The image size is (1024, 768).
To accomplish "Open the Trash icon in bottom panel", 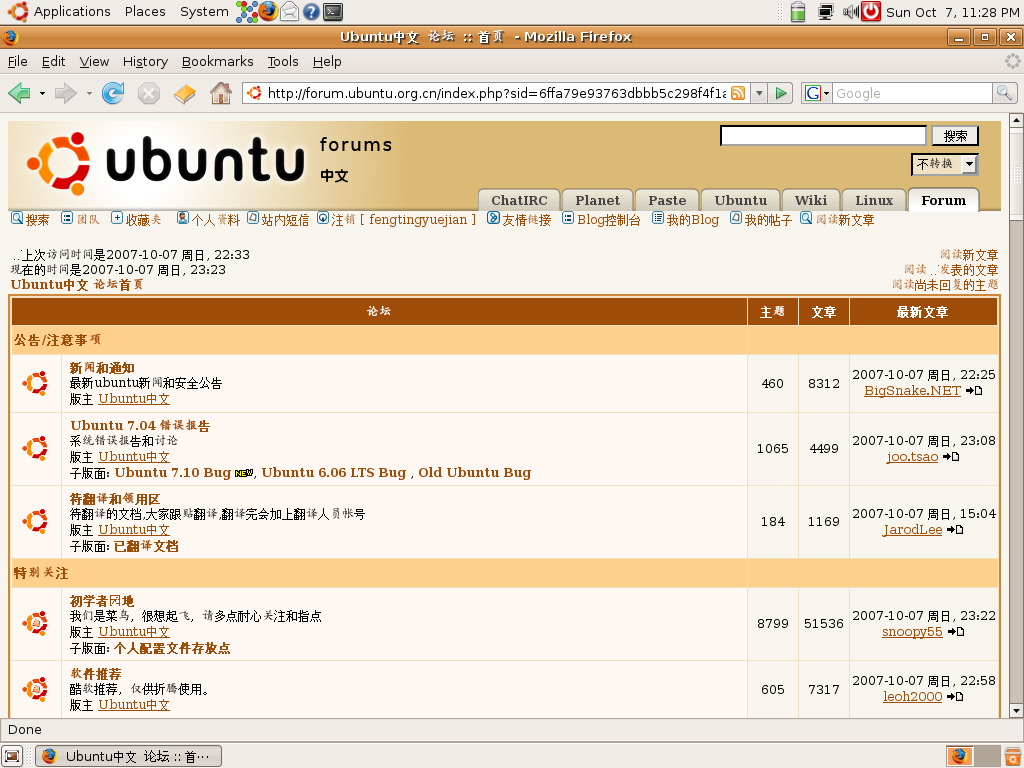I will (1012, 756).
